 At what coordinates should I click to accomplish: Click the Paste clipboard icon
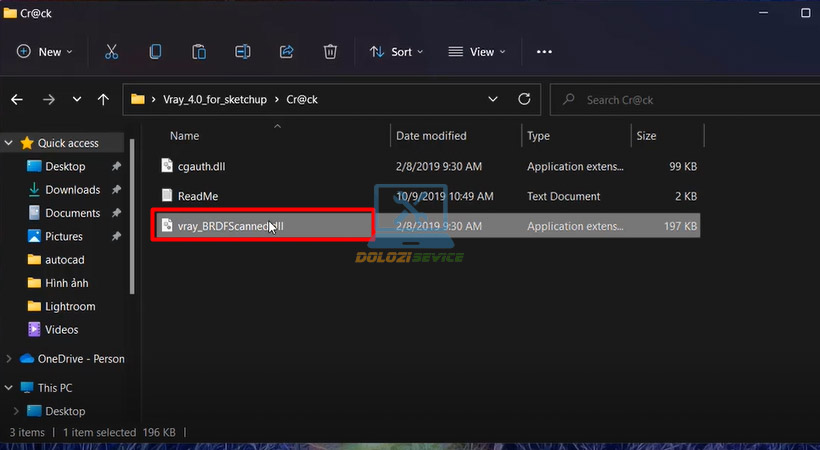[199, 52]
